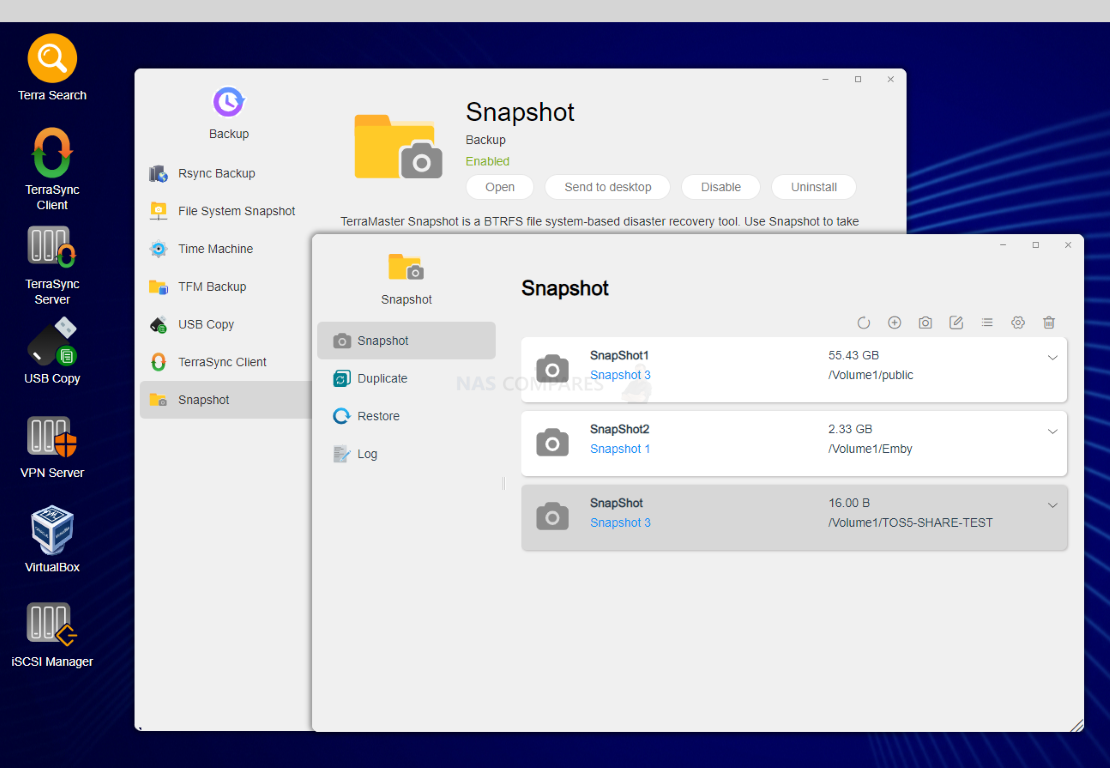
Task: Select TFM Backup in Backup list
Action: click(225, 287)
